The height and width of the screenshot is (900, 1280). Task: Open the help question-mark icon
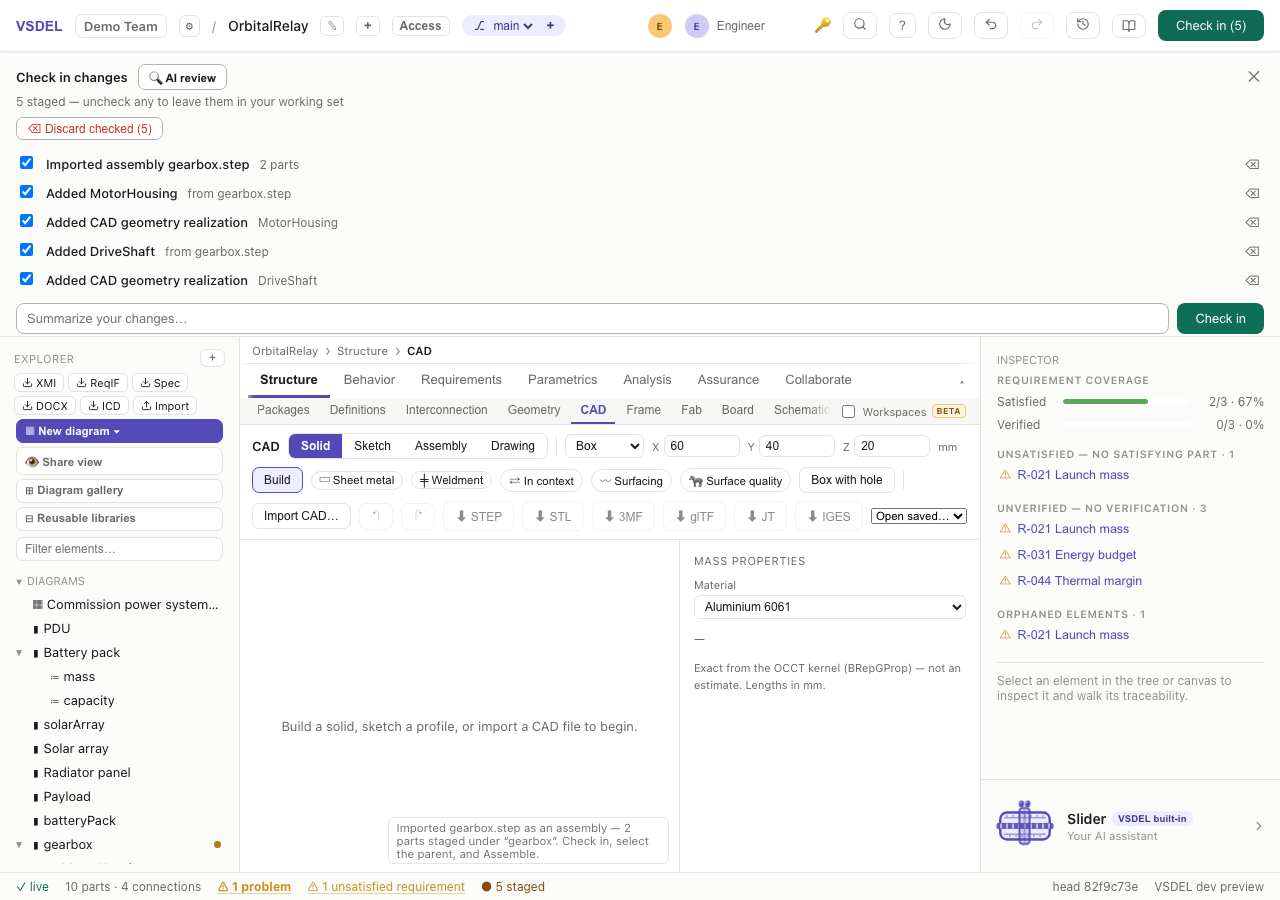pos(902,25)
